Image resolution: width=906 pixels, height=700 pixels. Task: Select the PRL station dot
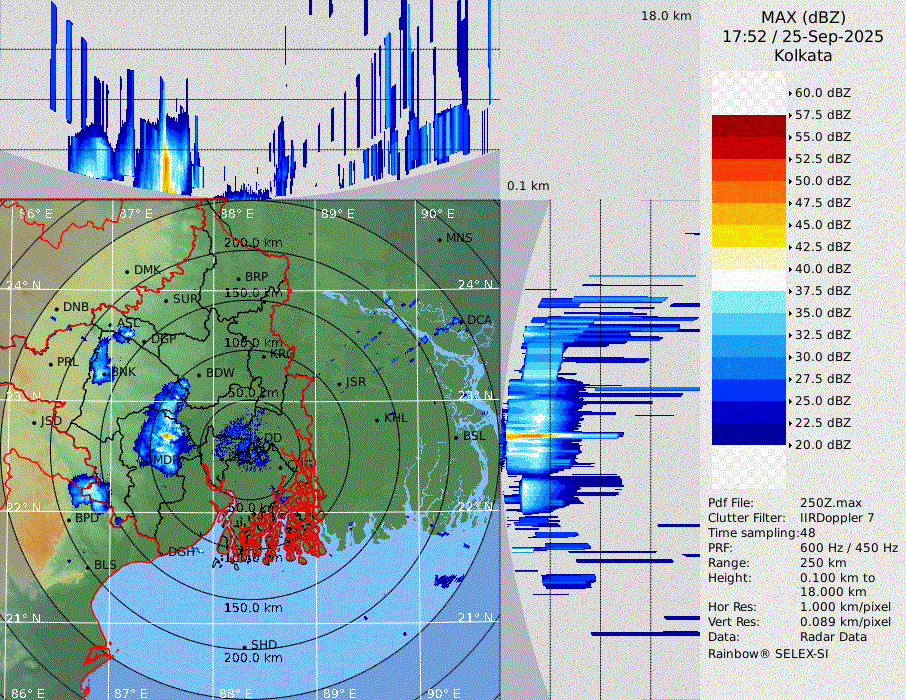point(51,363)
